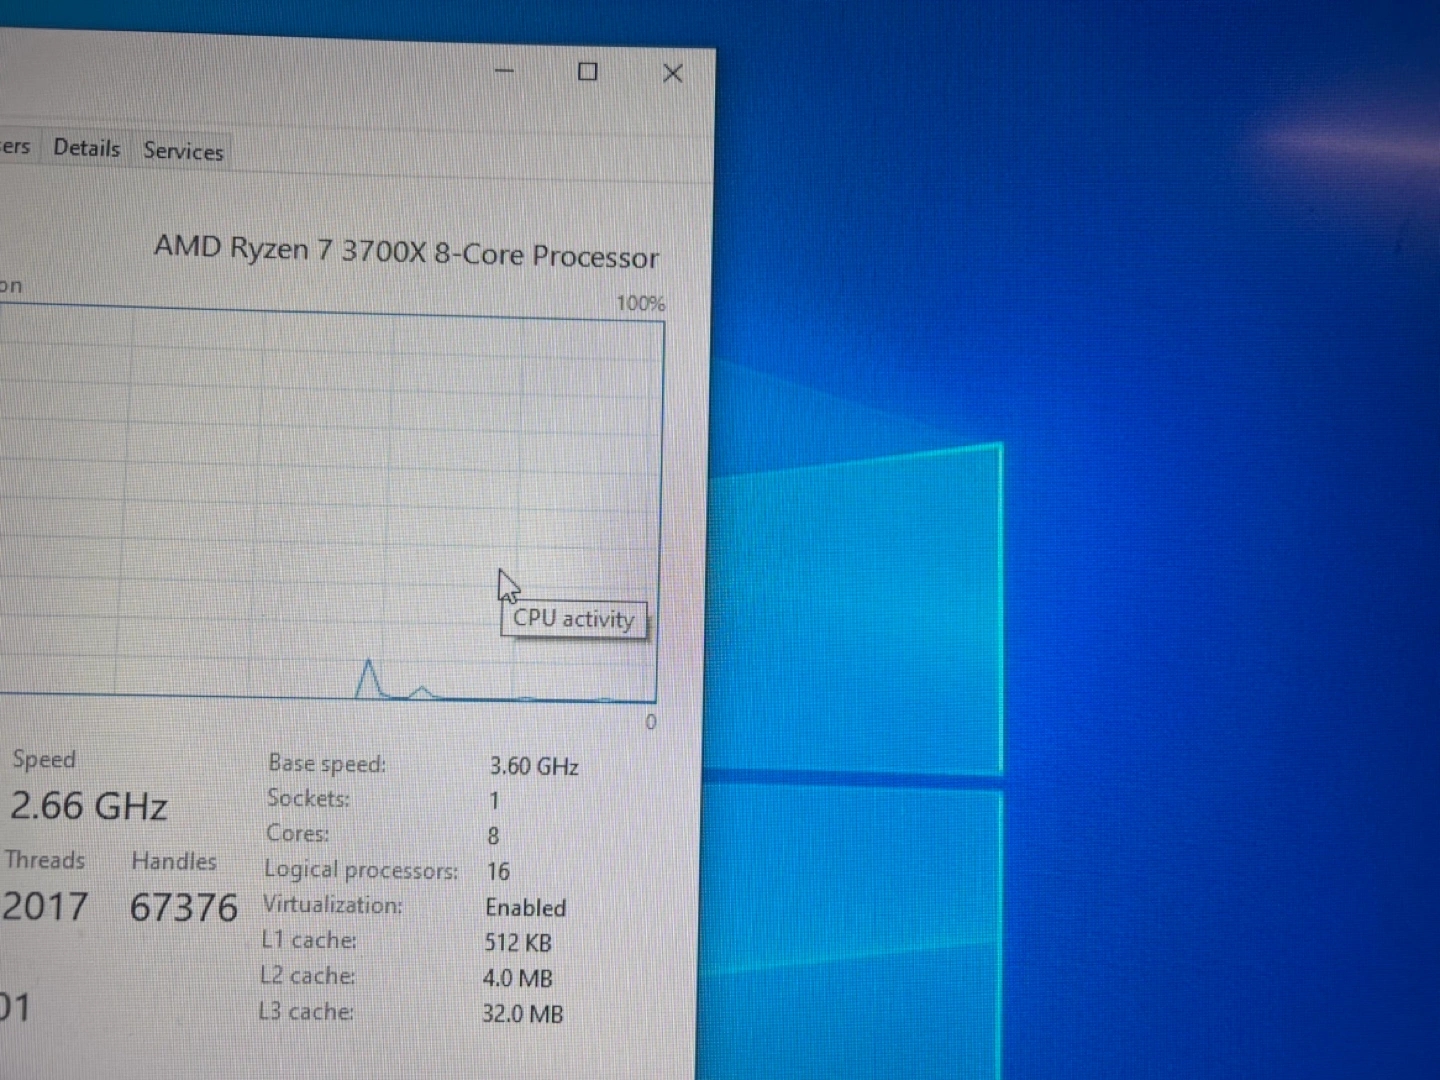This screenshot has width=1440, height=1080.
Task: Select the Threads label
Action: (45, 860)
